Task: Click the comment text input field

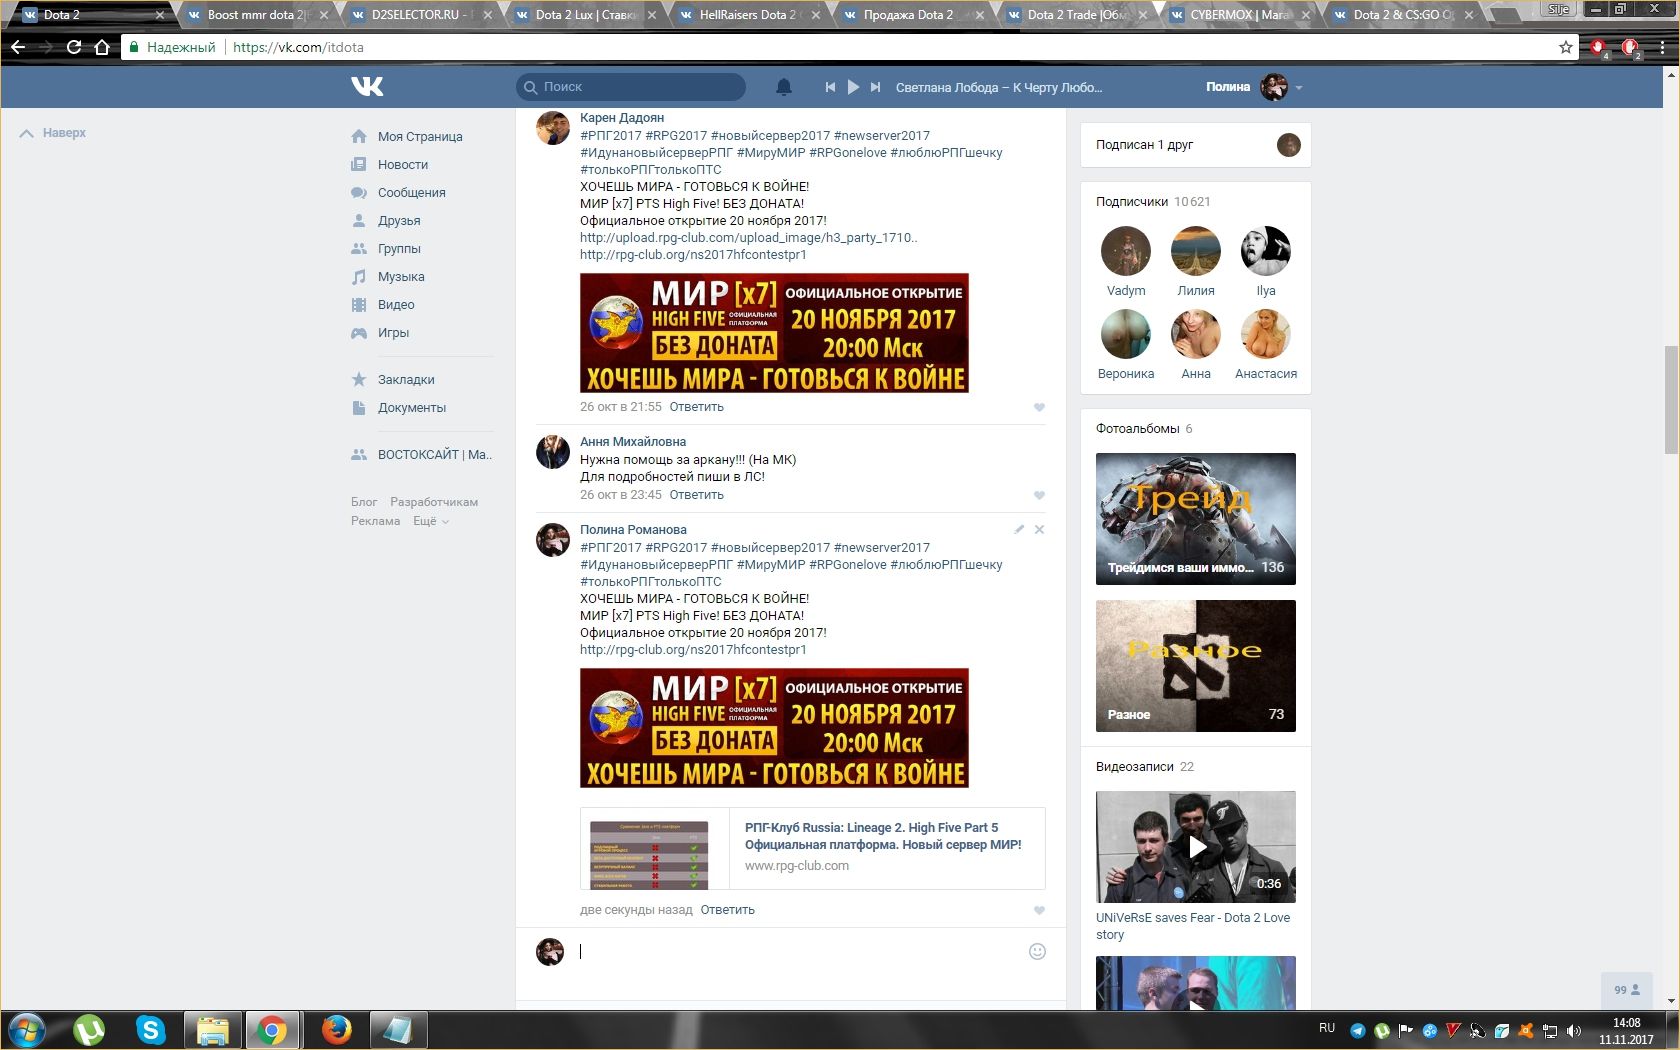Action: (800, 952)
